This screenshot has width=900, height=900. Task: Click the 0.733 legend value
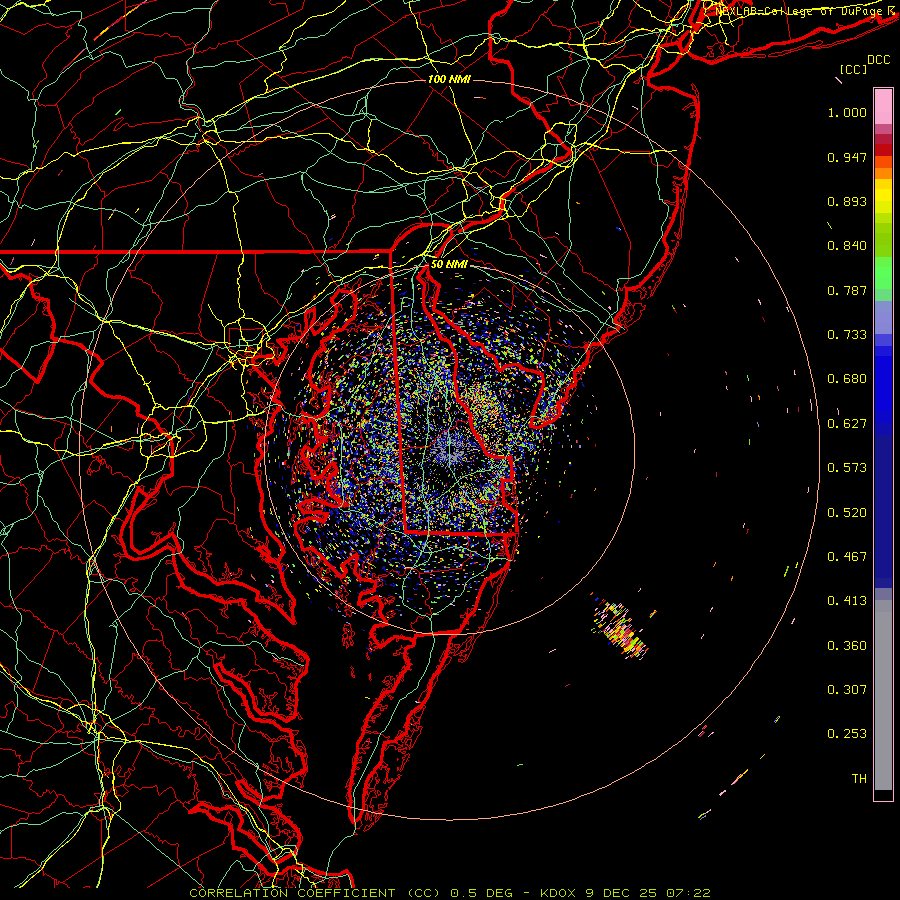[847, 335]
